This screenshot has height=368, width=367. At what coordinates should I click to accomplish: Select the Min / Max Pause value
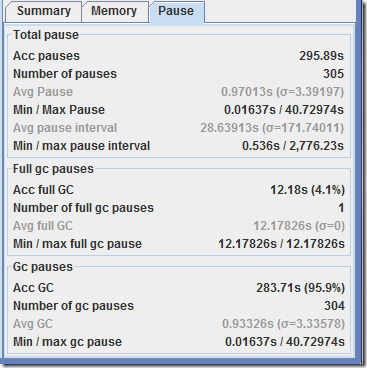pyautogui.click(x=284, y=110)
